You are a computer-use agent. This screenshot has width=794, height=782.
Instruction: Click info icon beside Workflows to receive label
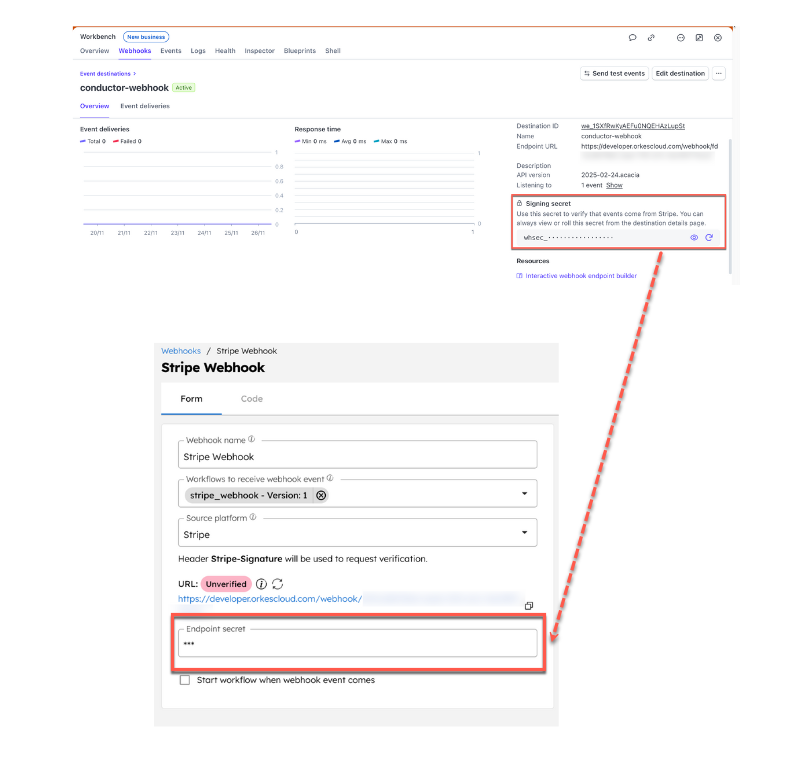click(330, 478)
